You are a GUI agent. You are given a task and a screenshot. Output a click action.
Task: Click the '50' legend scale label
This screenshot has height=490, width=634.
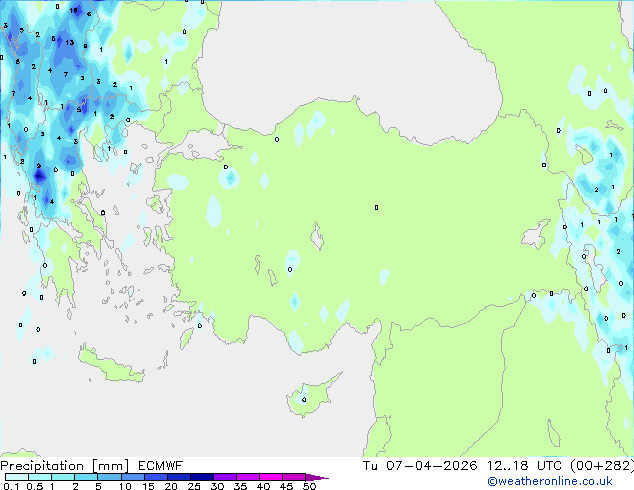pos(309,486)
